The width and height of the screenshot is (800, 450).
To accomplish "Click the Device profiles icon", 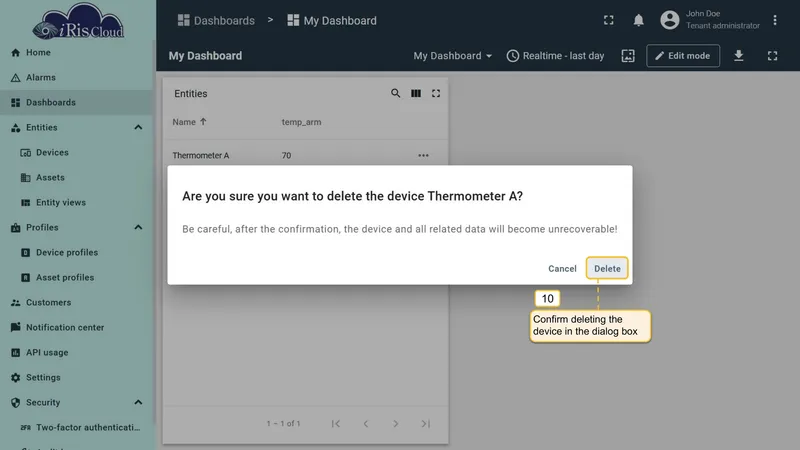I will pyautogui.click(x=26, y=253).
